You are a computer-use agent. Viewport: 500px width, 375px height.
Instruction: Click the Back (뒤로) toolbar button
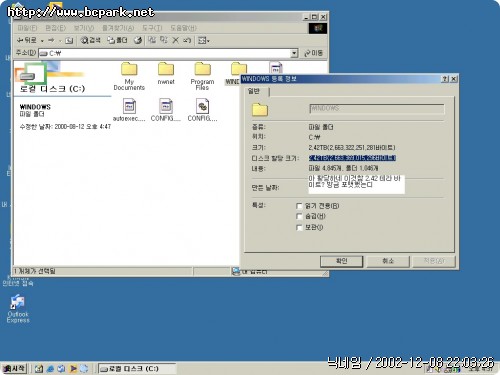26,40
